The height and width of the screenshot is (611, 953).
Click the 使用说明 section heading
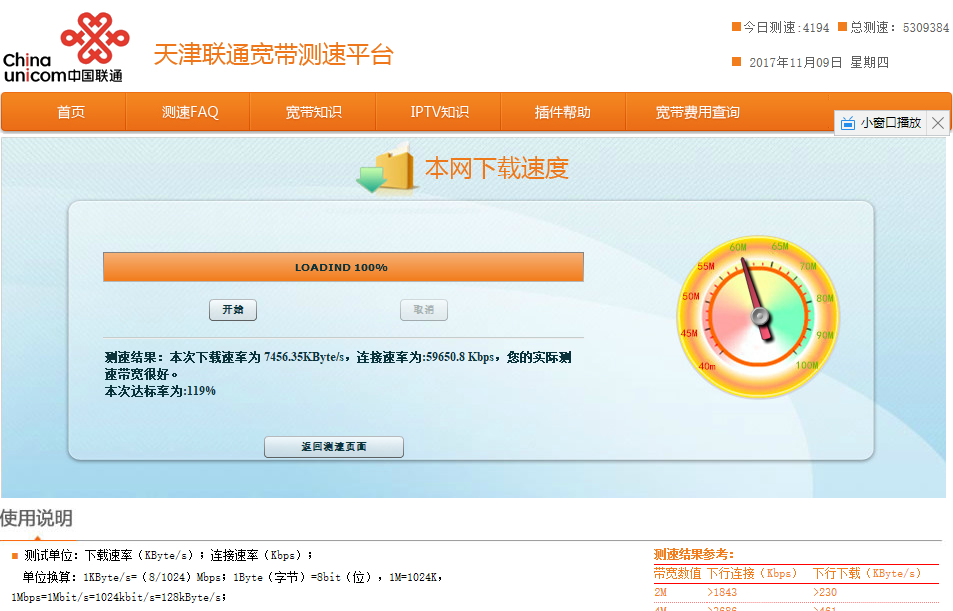coord(36,518)
